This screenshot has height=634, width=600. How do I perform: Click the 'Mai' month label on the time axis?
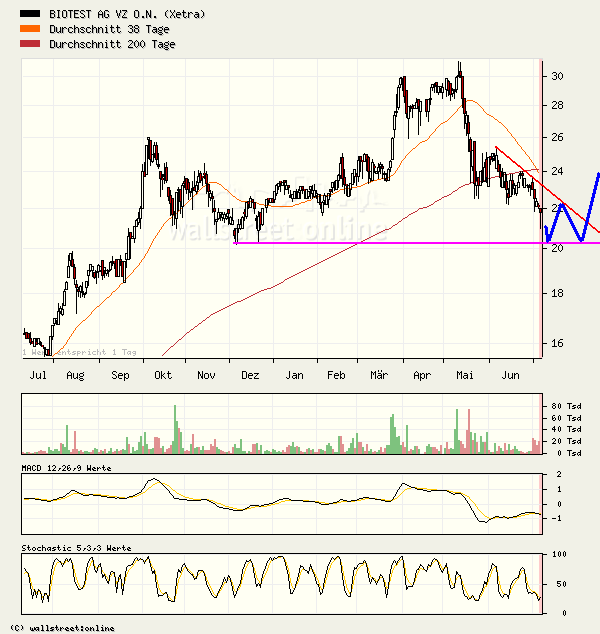coord(464,375)
